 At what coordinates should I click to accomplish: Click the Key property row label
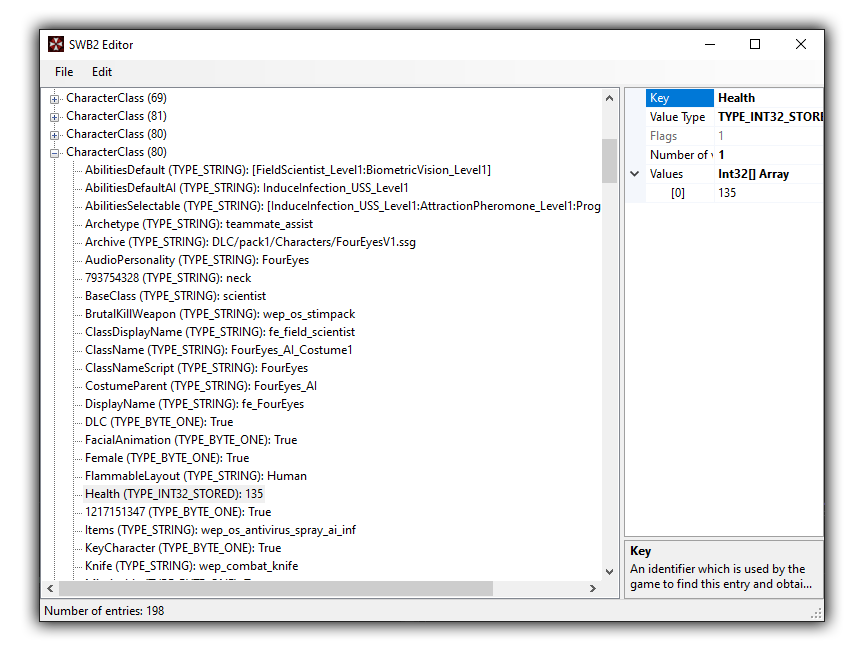tap(680, 98)
